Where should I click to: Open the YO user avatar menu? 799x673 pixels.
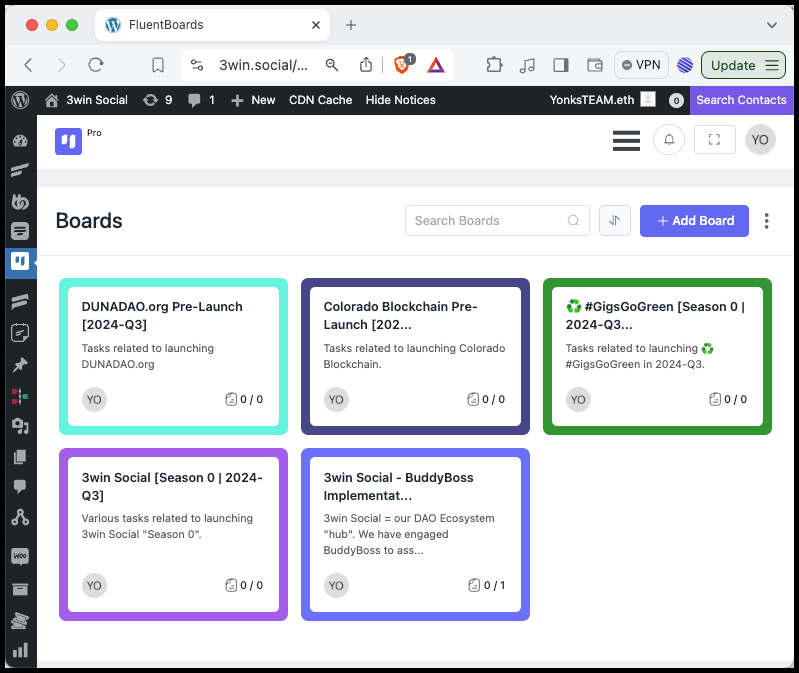[x=760, y=140]
